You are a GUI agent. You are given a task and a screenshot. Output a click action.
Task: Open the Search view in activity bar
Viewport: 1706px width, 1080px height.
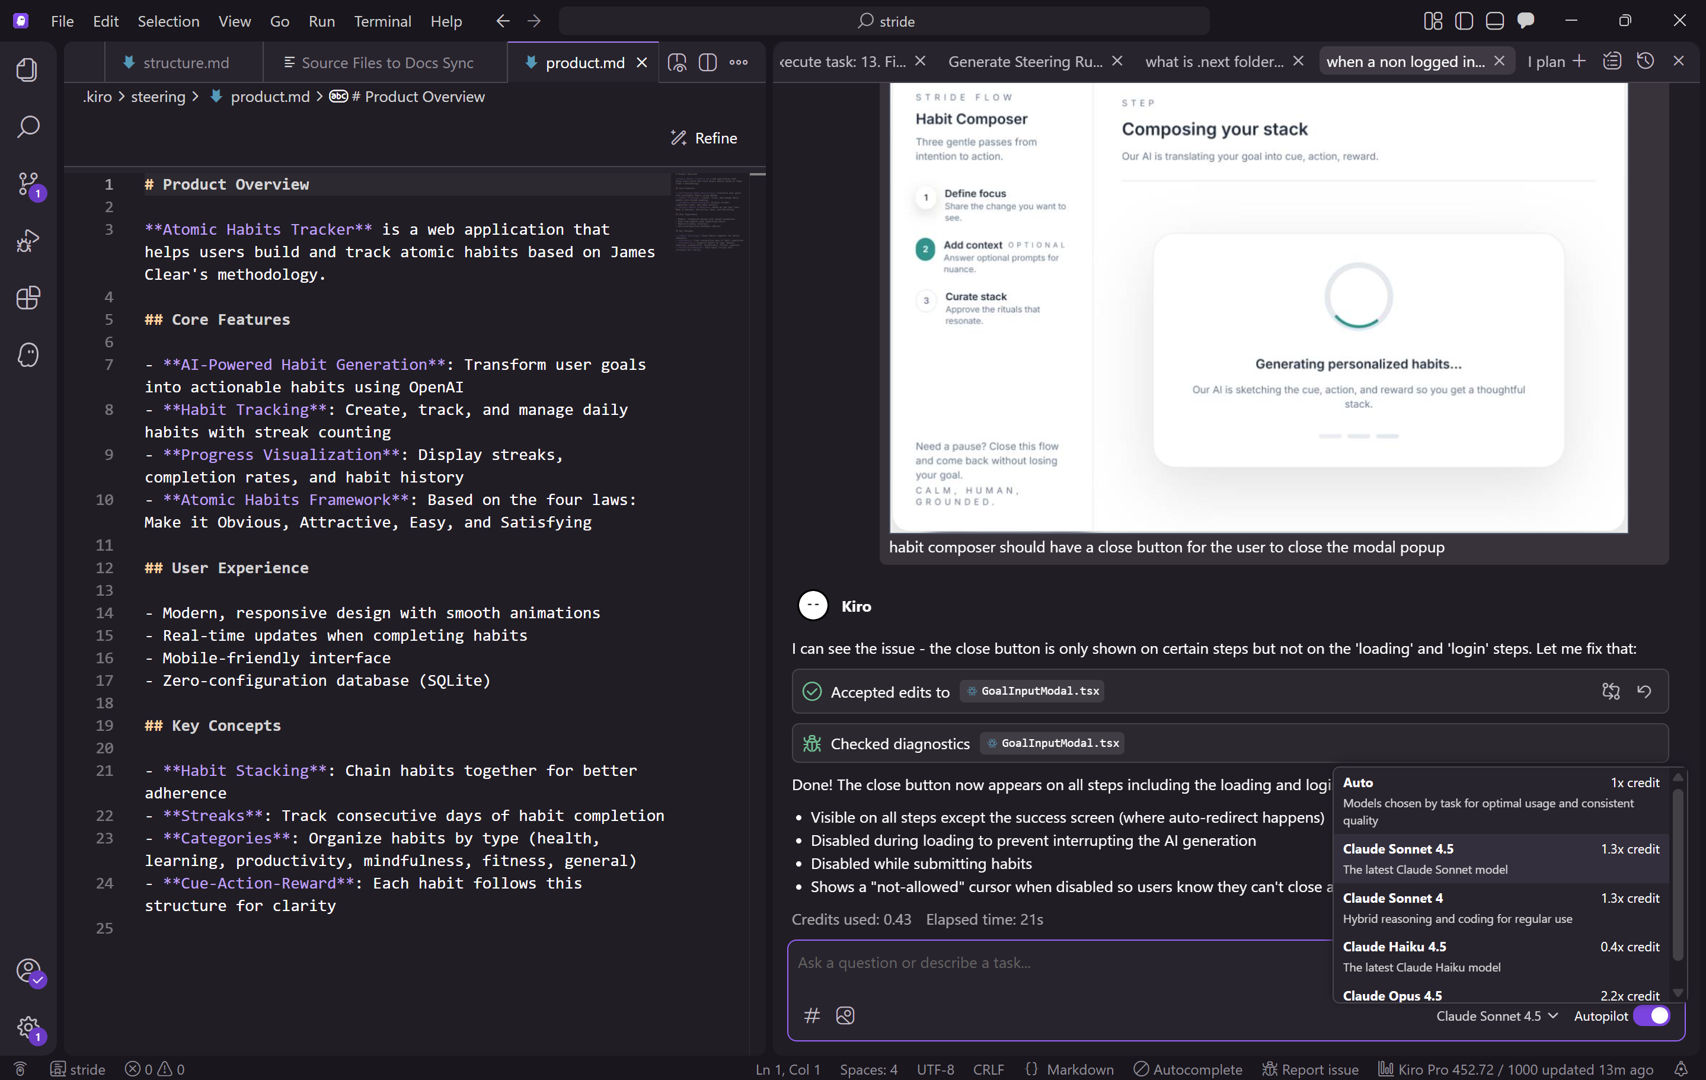click(x=28, y=127)
